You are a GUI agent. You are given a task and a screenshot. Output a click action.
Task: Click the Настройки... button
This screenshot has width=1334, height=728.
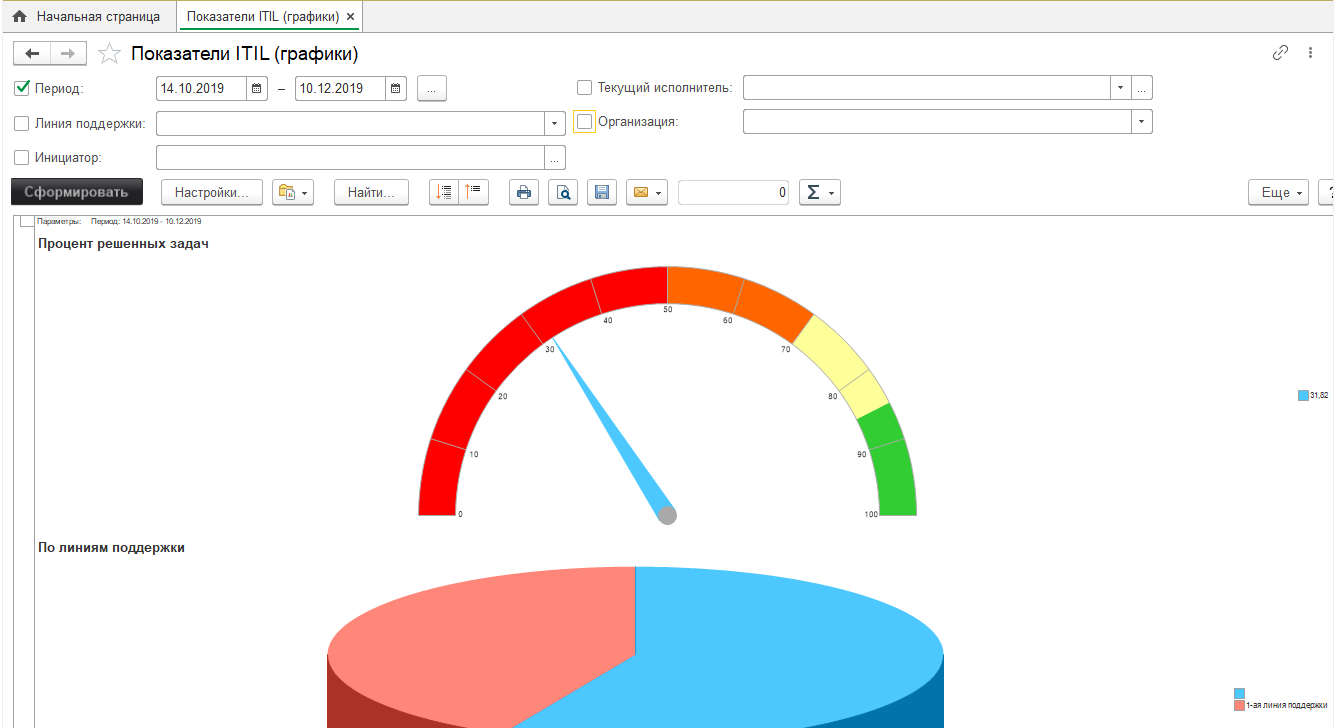(x=211, y=193)
